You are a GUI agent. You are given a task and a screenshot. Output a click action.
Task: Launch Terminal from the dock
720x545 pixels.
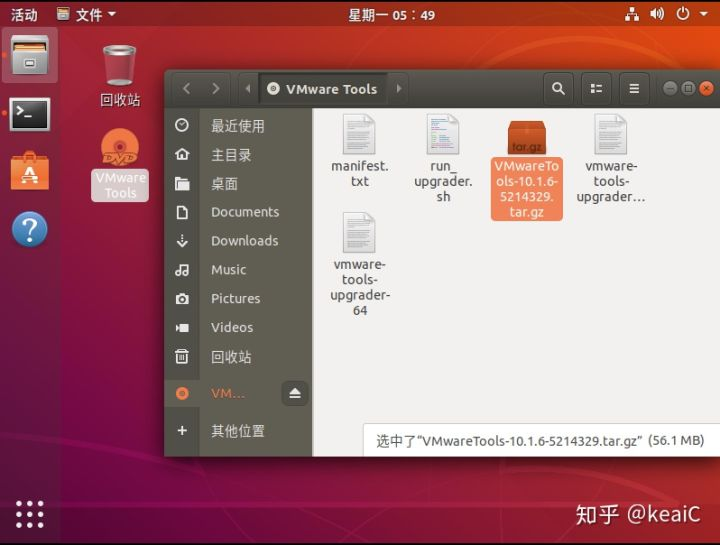pyautogui.click(x=30, y=114)
